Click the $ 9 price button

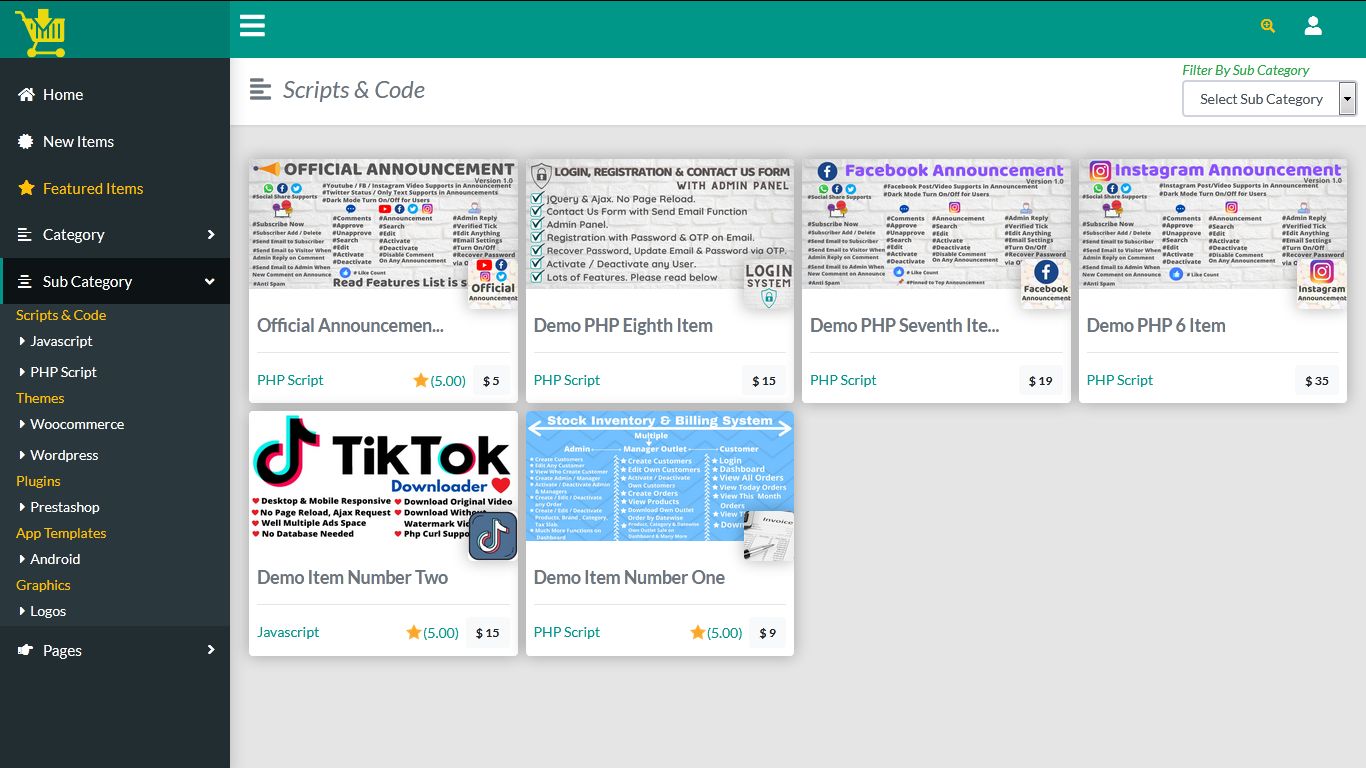(767, 633)
